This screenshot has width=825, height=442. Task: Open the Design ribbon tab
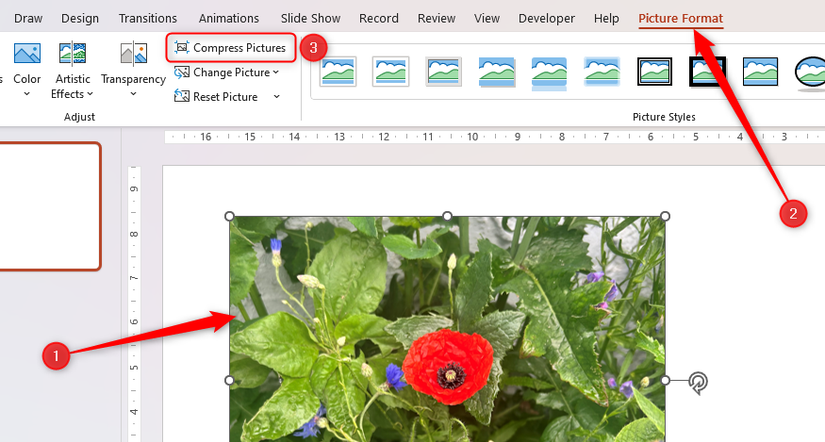pyautogui.click(x=80, y=18)
